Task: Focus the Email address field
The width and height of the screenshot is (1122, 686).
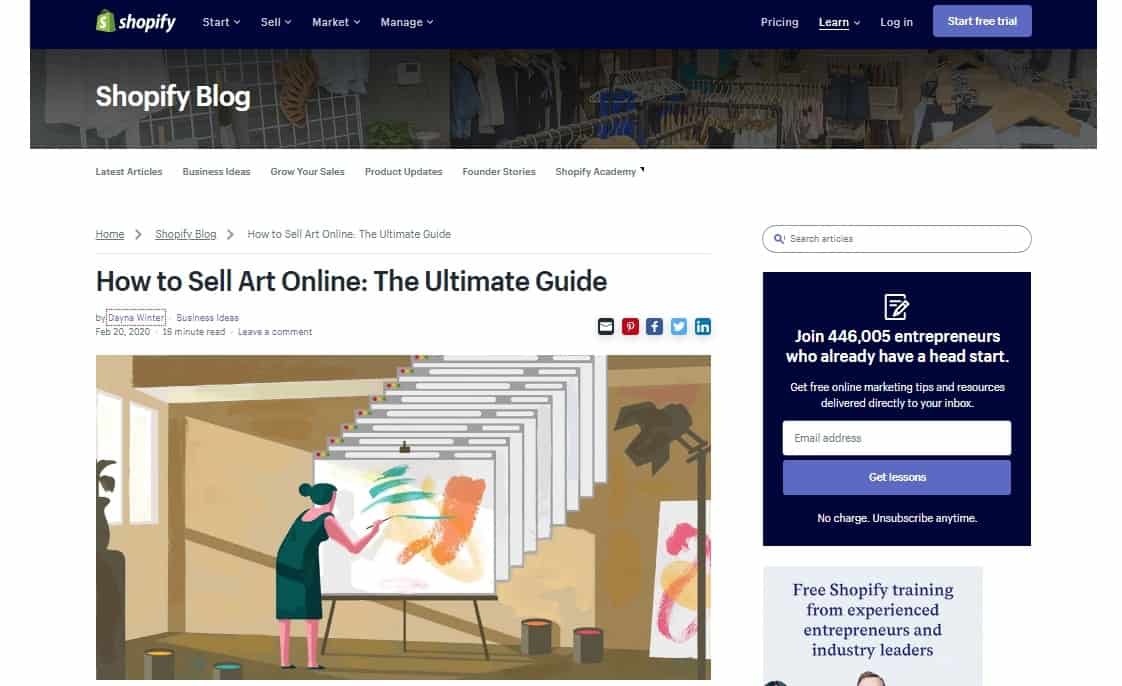Action: (897, 438)
